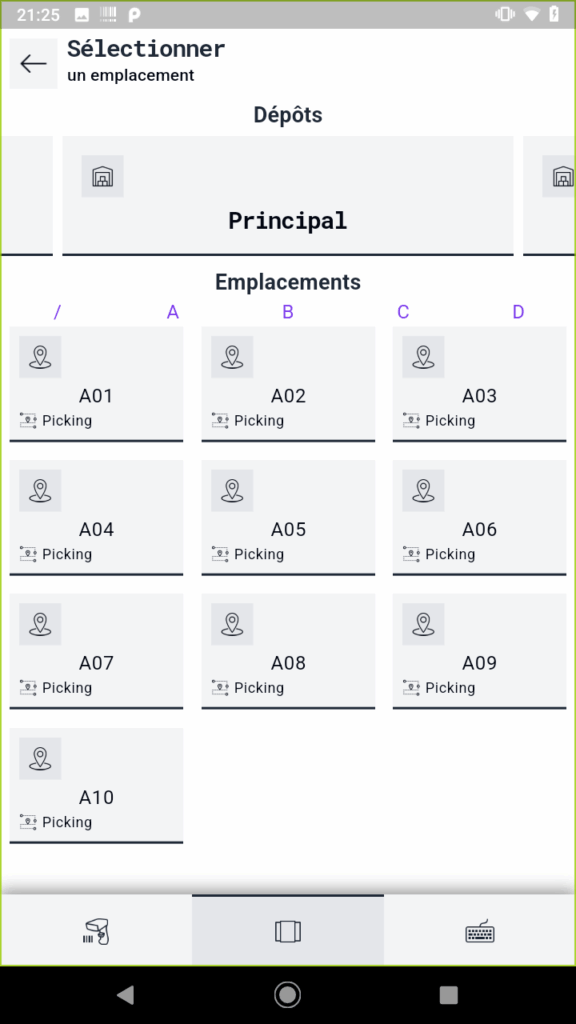This screenshot has width=576, height=1024.
Task: Filter locations by letter A
Action: (x=172, y=312)
